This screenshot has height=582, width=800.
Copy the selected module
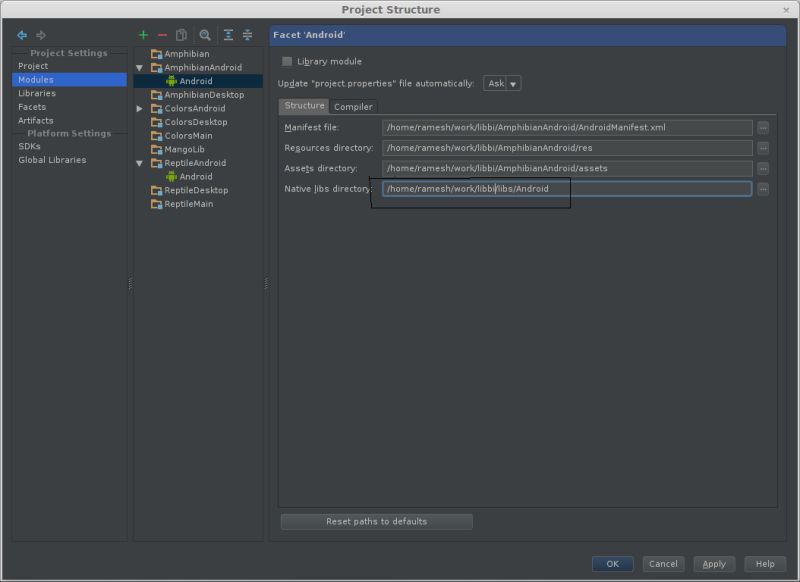[181, 35]
